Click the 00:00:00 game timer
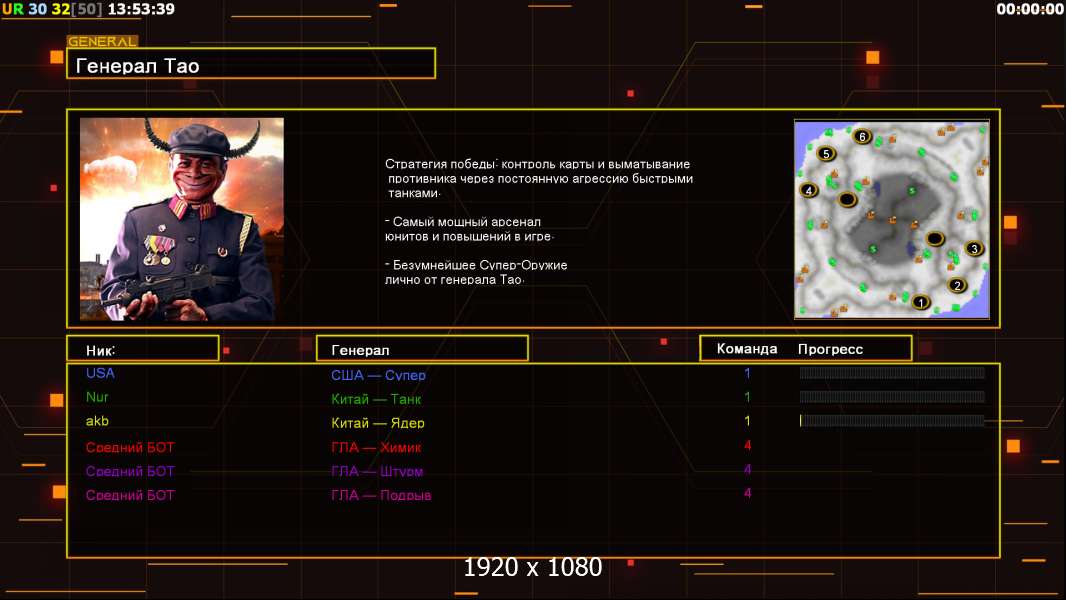This screenshot has width=1066, height=600. tap(1029, 9)
